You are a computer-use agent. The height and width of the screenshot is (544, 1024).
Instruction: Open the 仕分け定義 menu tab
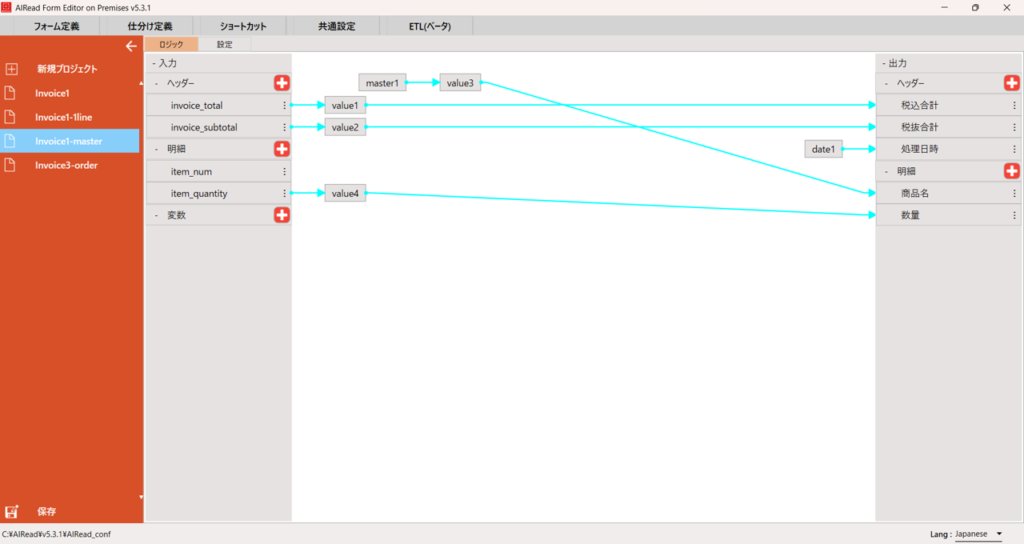150,26
